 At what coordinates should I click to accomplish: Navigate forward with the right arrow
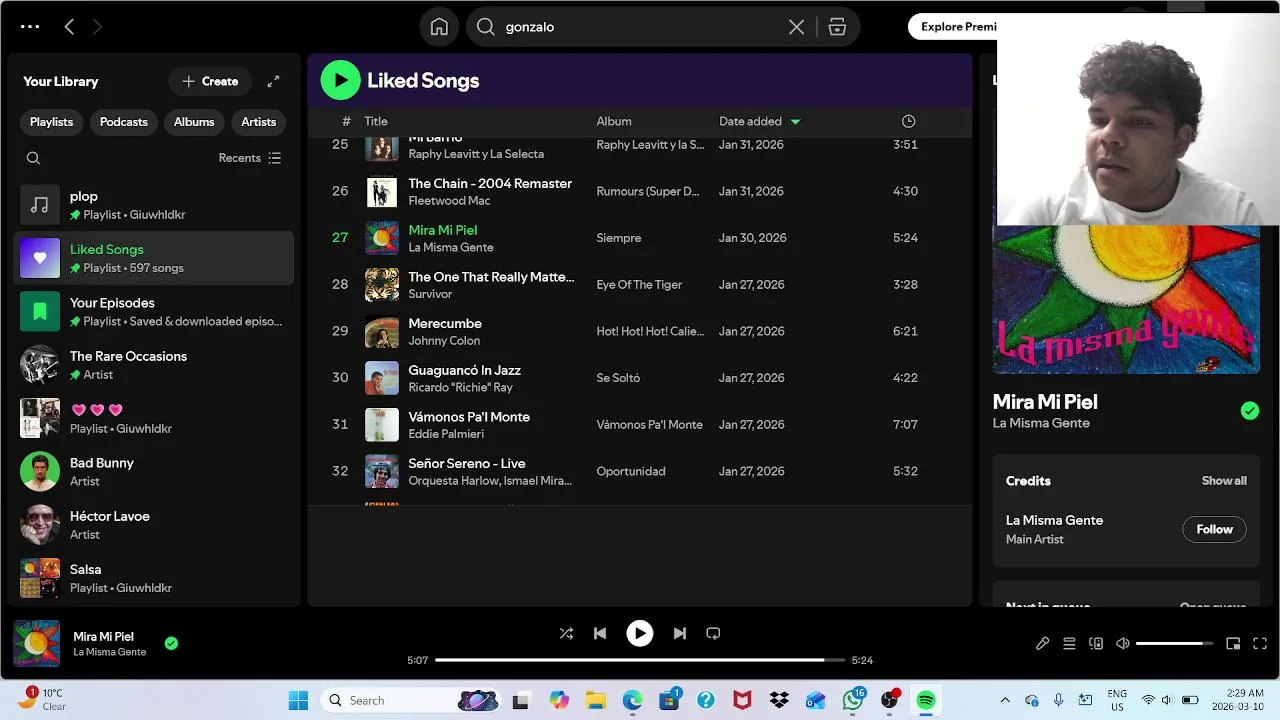97,27
